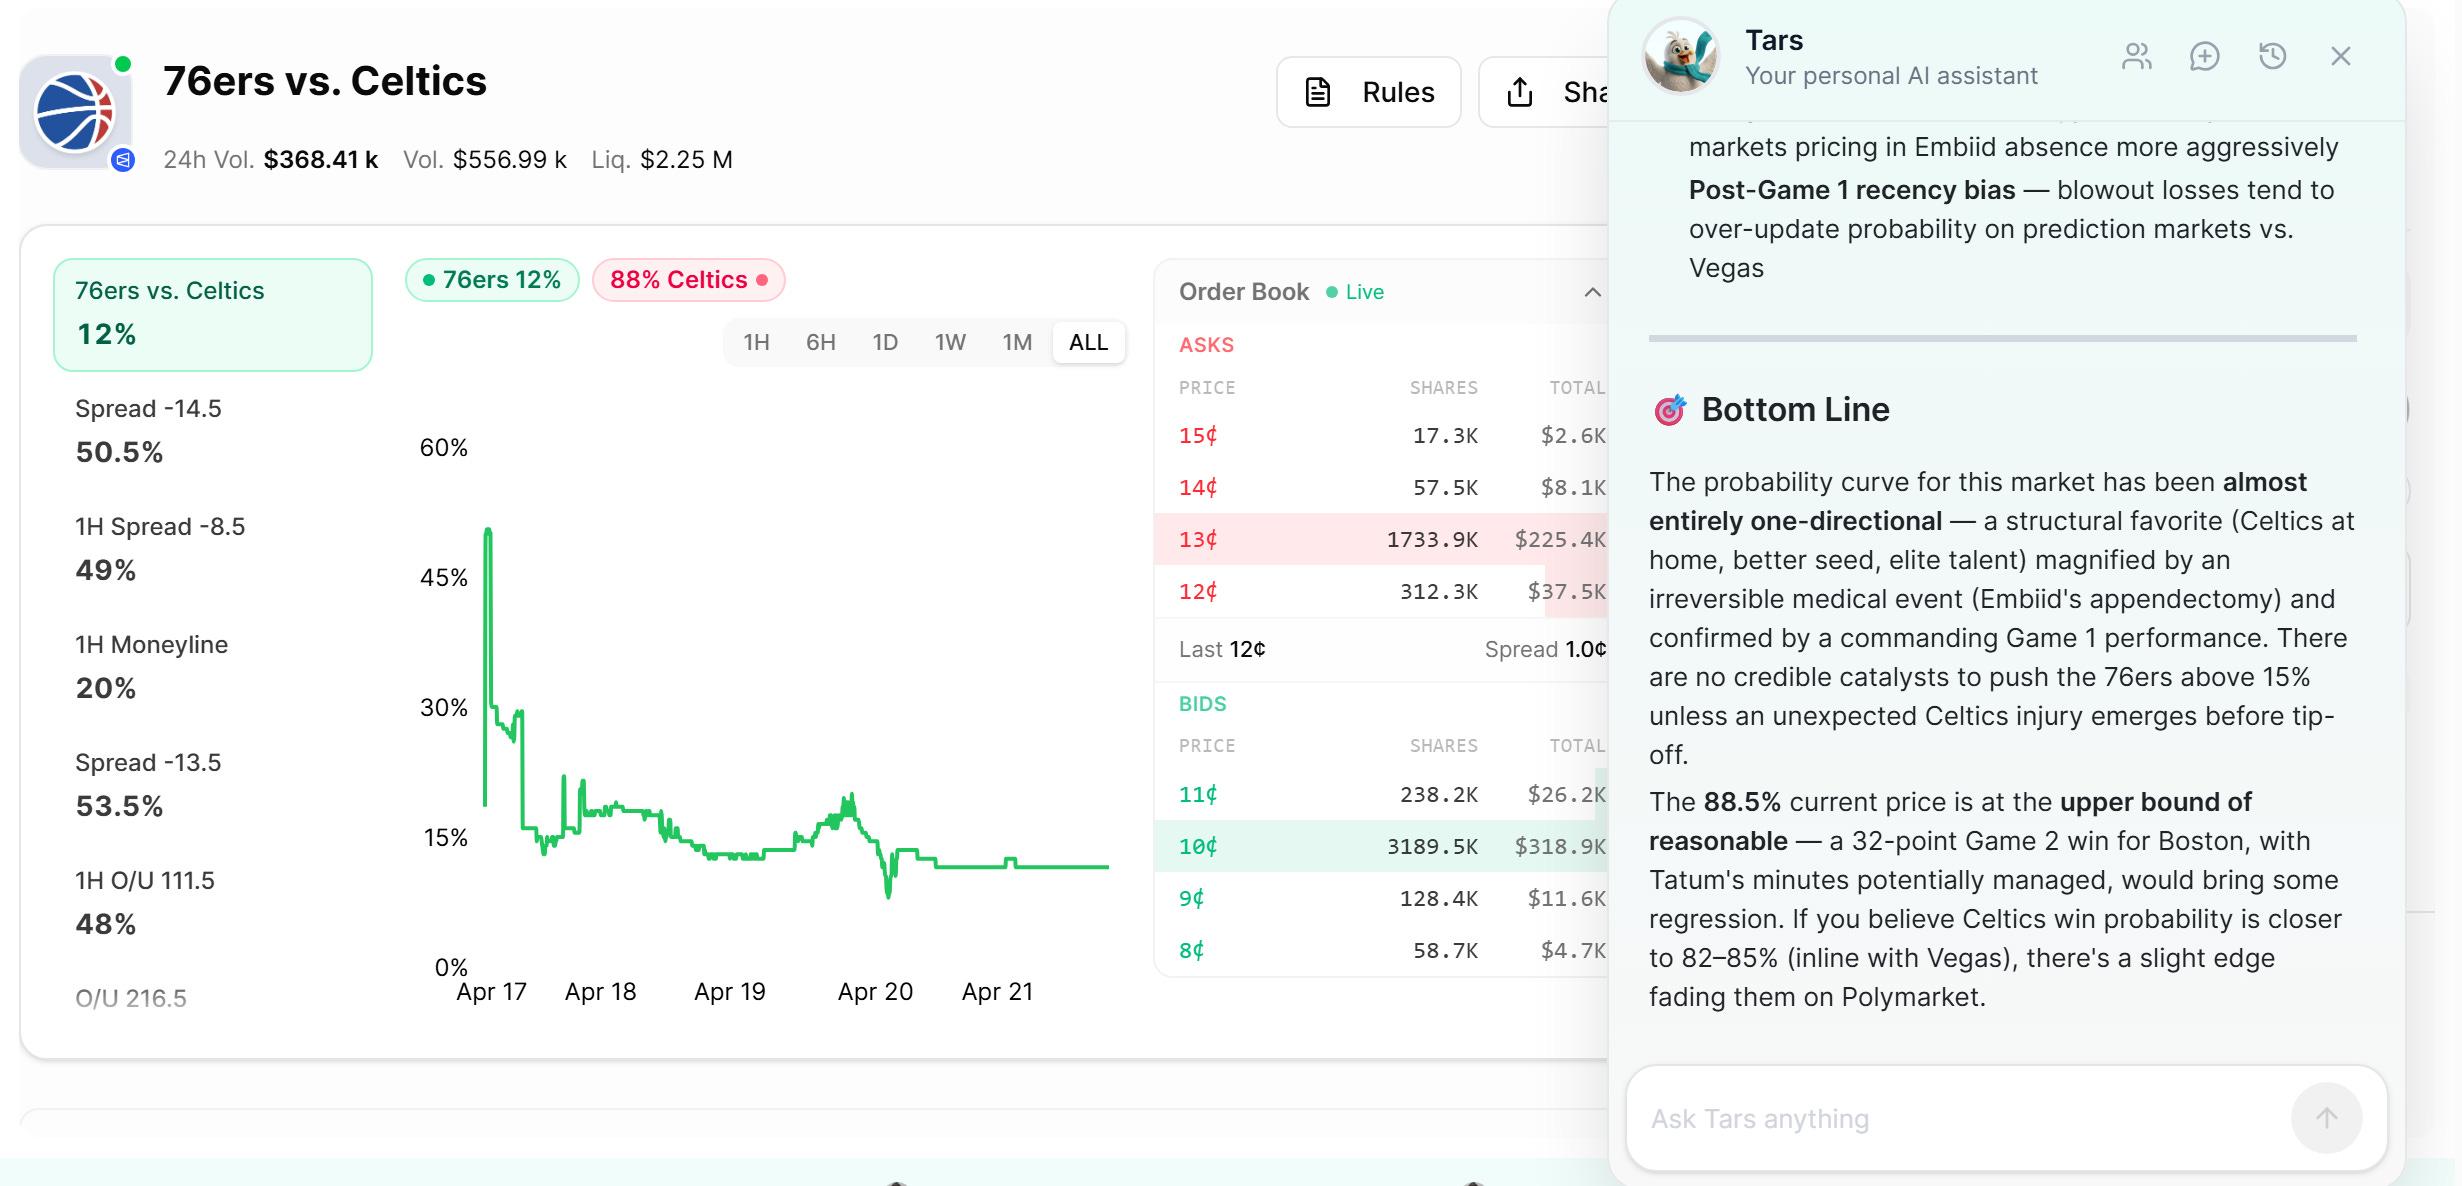Click the basketball market logo
Viewport: 2462px width, 1186px height.
(75, 112)
